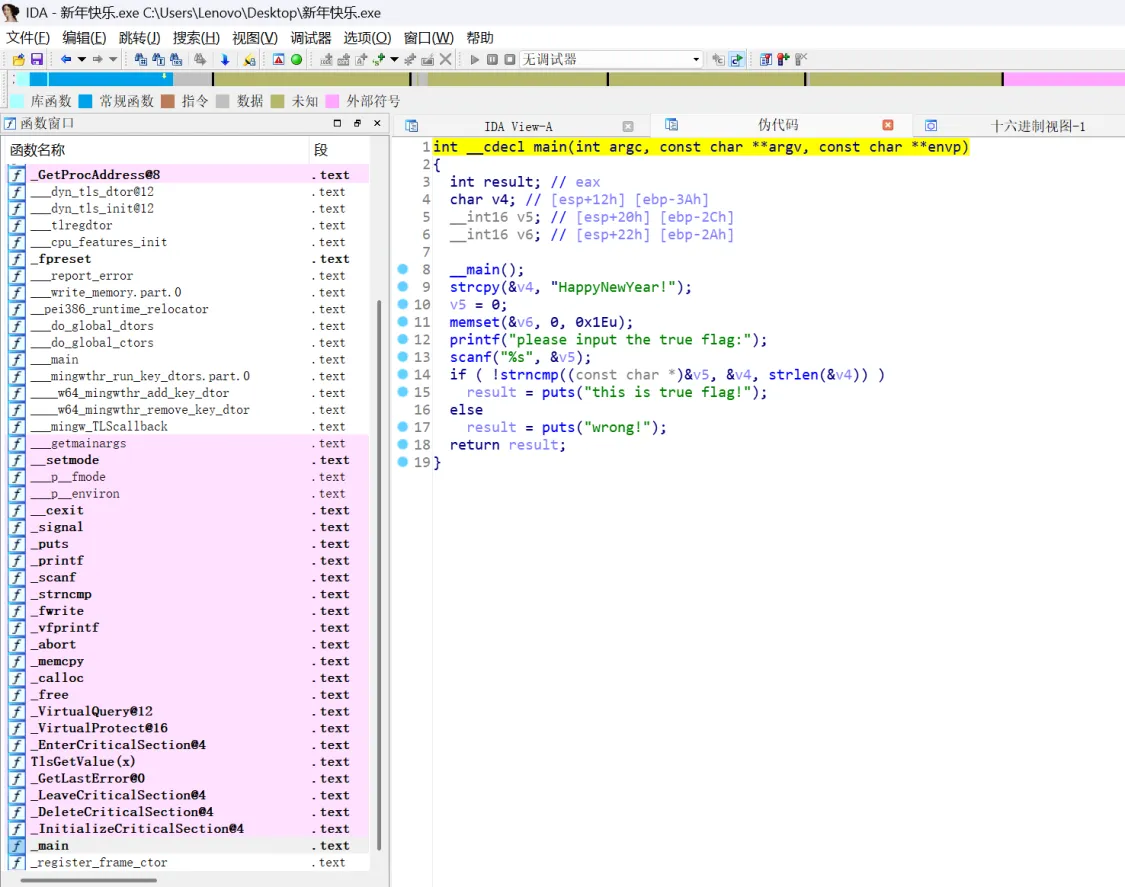Click the blue down-arrow jump icon
1125x887 pixels.
pyautogui.click(x=225, y=60)
